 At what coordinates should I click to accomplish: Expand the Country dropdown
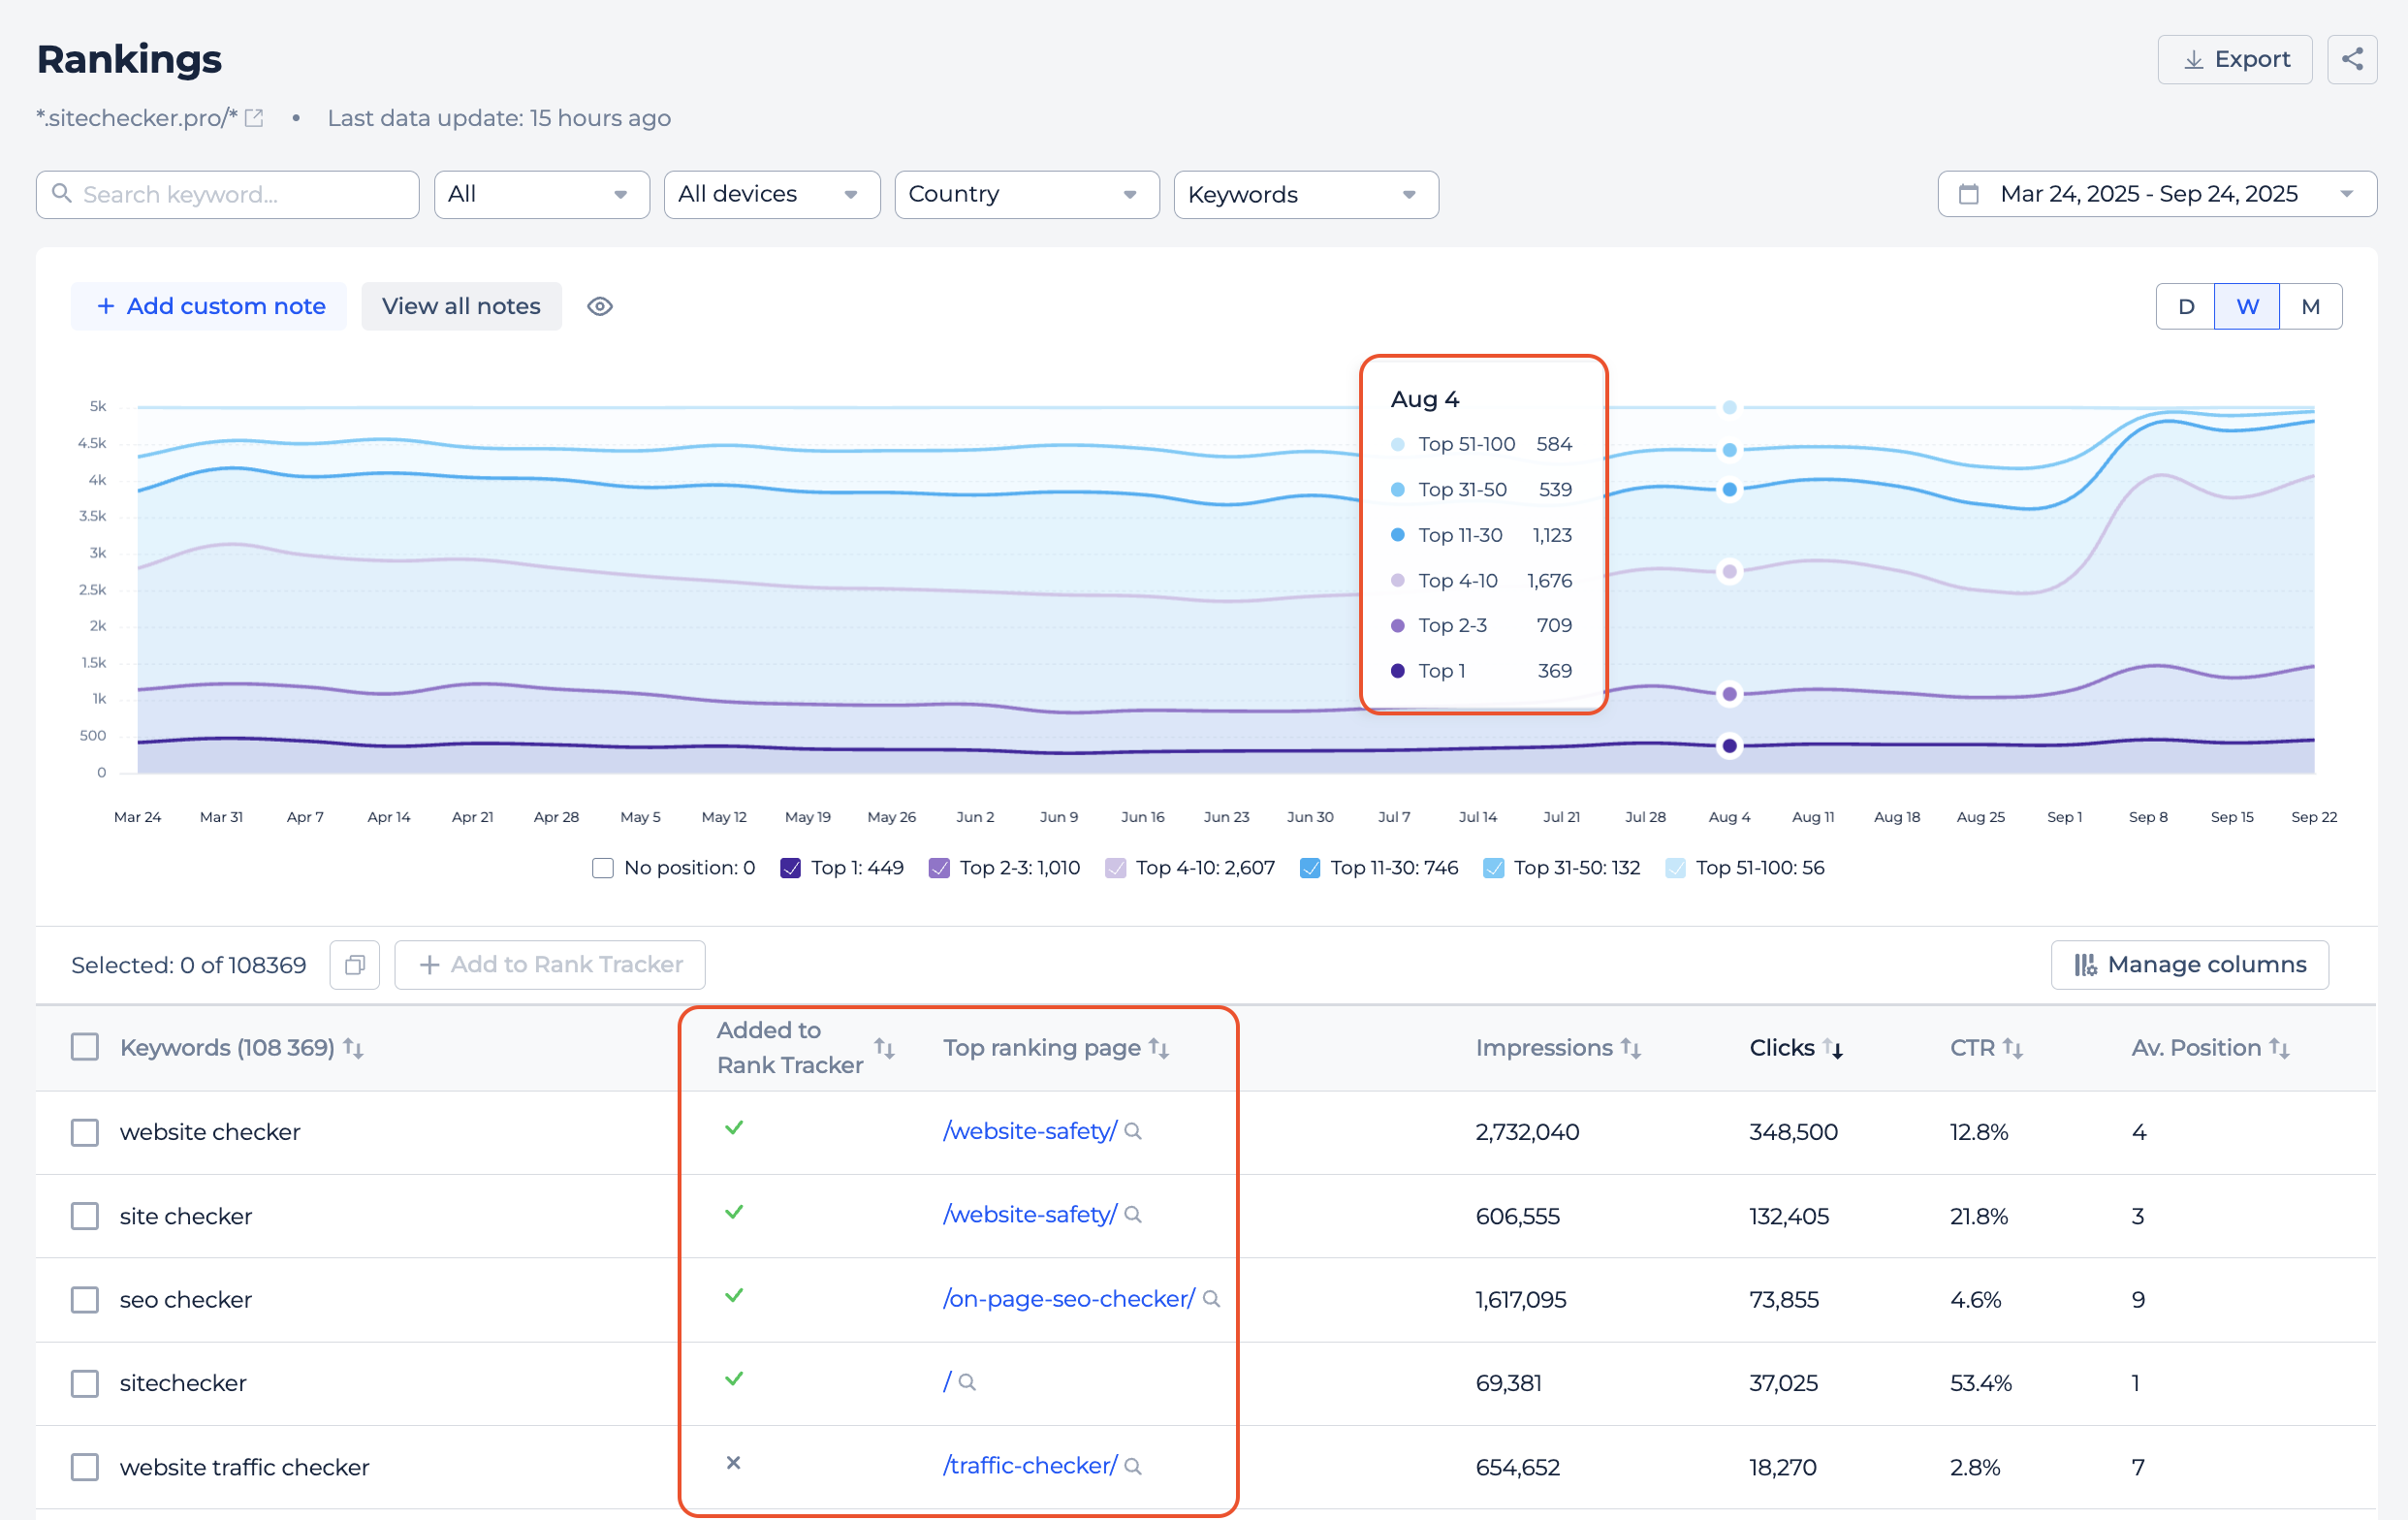coord(1026,194)
